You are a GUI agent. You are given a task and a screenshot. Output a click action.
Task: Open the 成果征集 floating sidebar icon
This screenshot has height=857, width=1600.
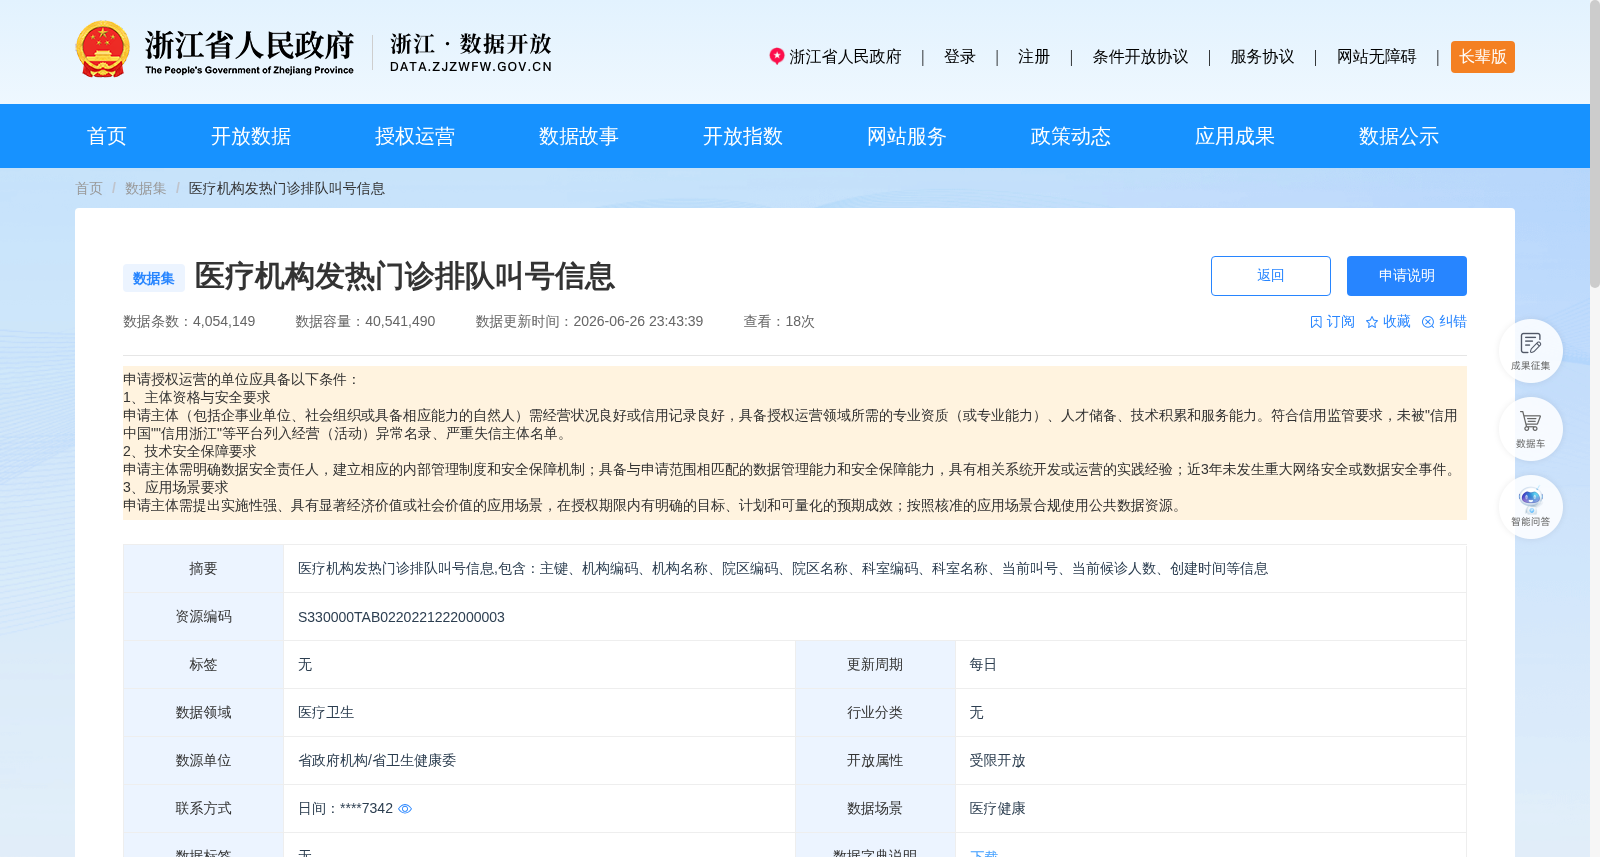point(1530,351)
